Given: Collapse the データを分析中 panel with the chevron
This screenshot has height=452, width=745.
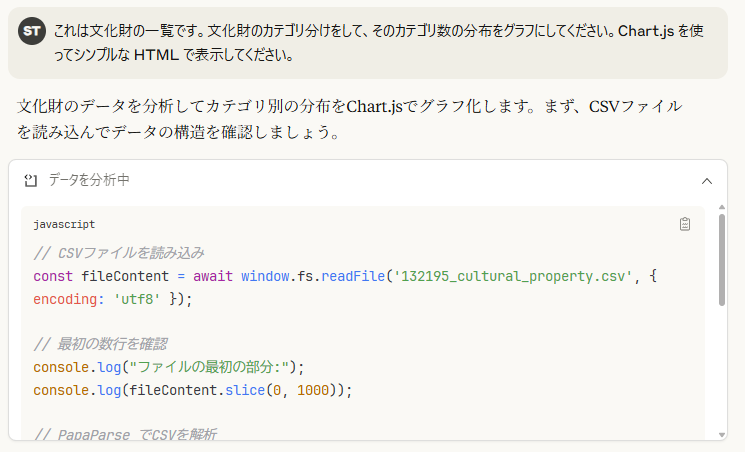Looking at the screenshot, I should coord(707,181).
